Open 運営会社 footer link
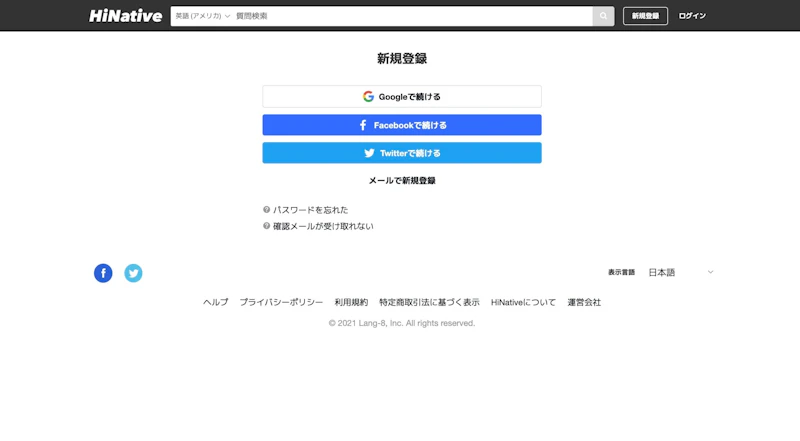This screenshot has width=800, height=441. (x=584, y=302)
